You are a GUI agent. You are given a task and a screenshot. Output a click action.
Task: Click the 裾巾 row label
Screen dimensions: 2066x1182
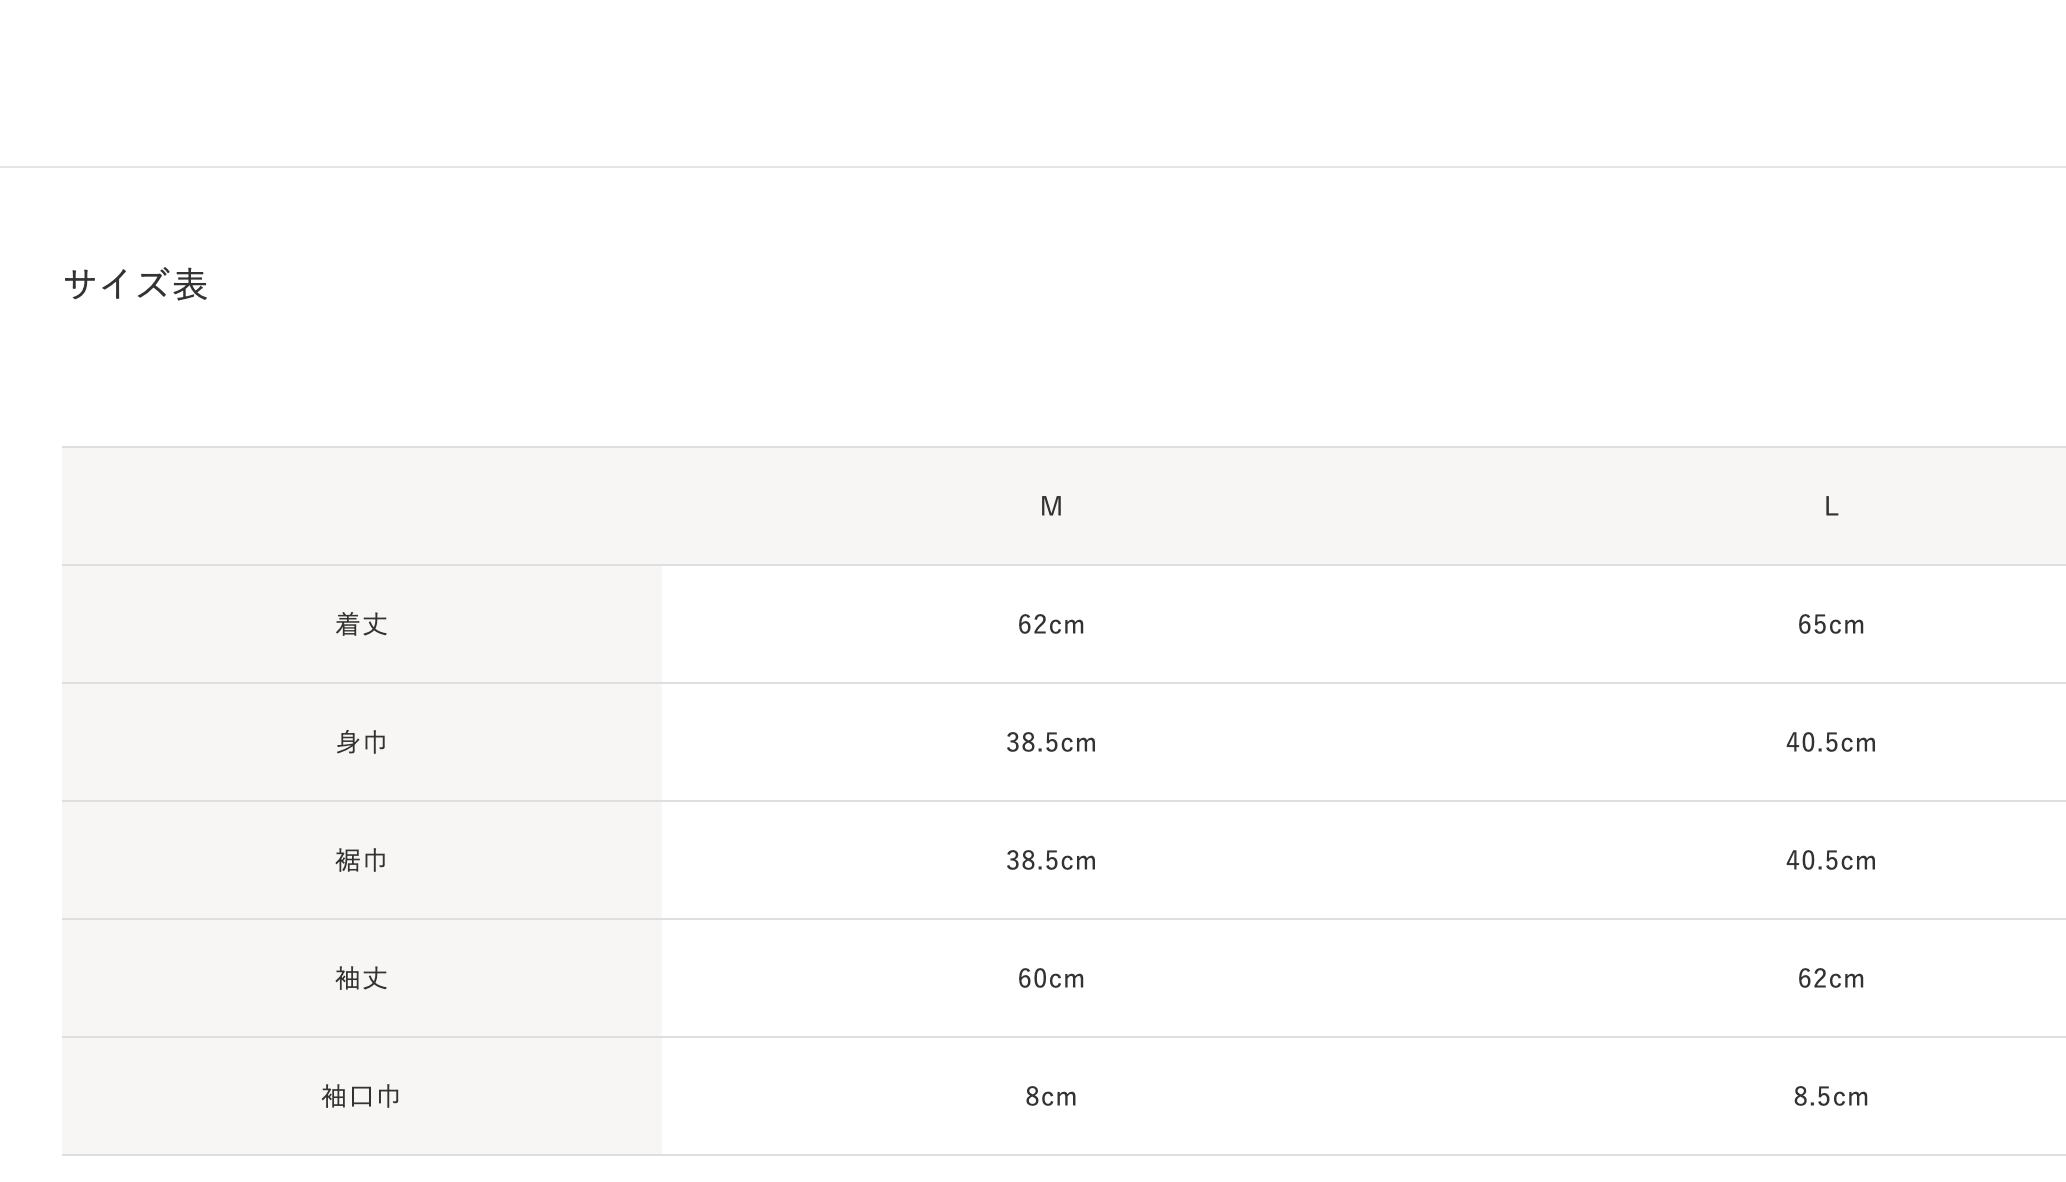pyautogui.click(x=361, y=861)
